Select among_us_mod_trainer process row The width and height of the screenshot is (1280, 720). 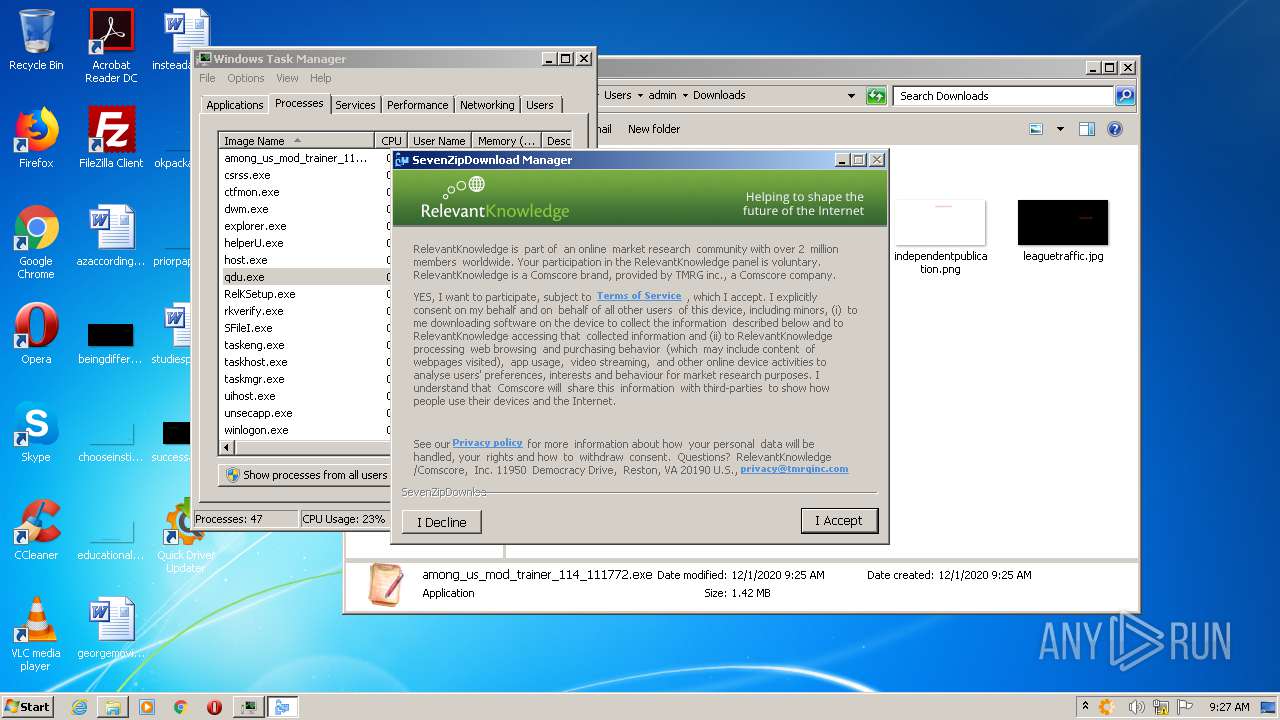click(296, 158)
